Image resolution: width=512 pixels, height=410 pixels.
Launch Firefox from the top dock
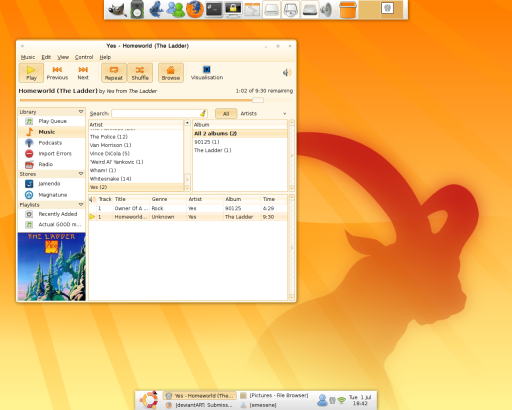point(195,9)
